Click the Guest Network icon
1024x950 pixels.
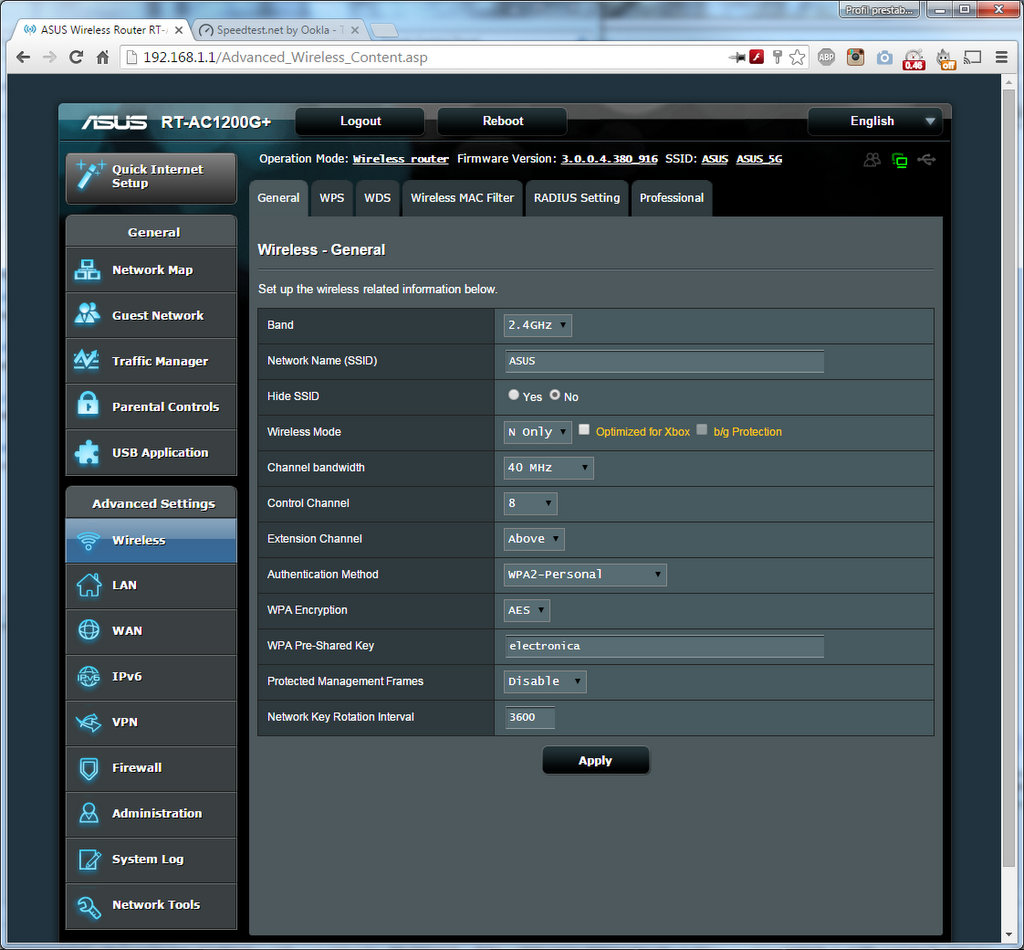click(88, 315)
